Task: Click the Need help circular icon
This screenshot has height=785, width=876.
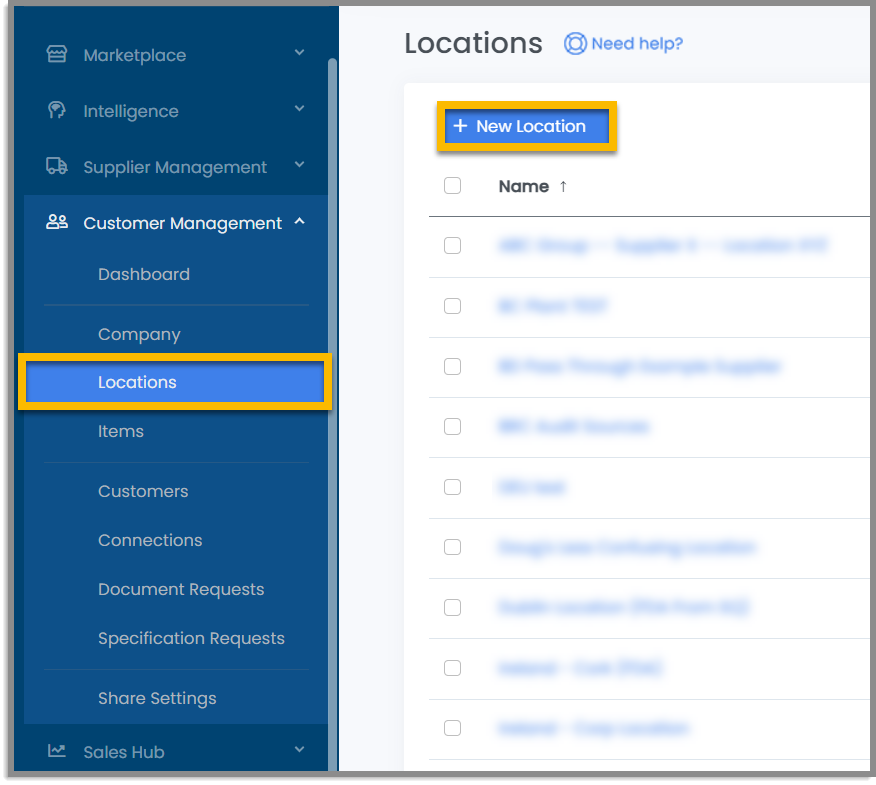Action: click(575, 44)
